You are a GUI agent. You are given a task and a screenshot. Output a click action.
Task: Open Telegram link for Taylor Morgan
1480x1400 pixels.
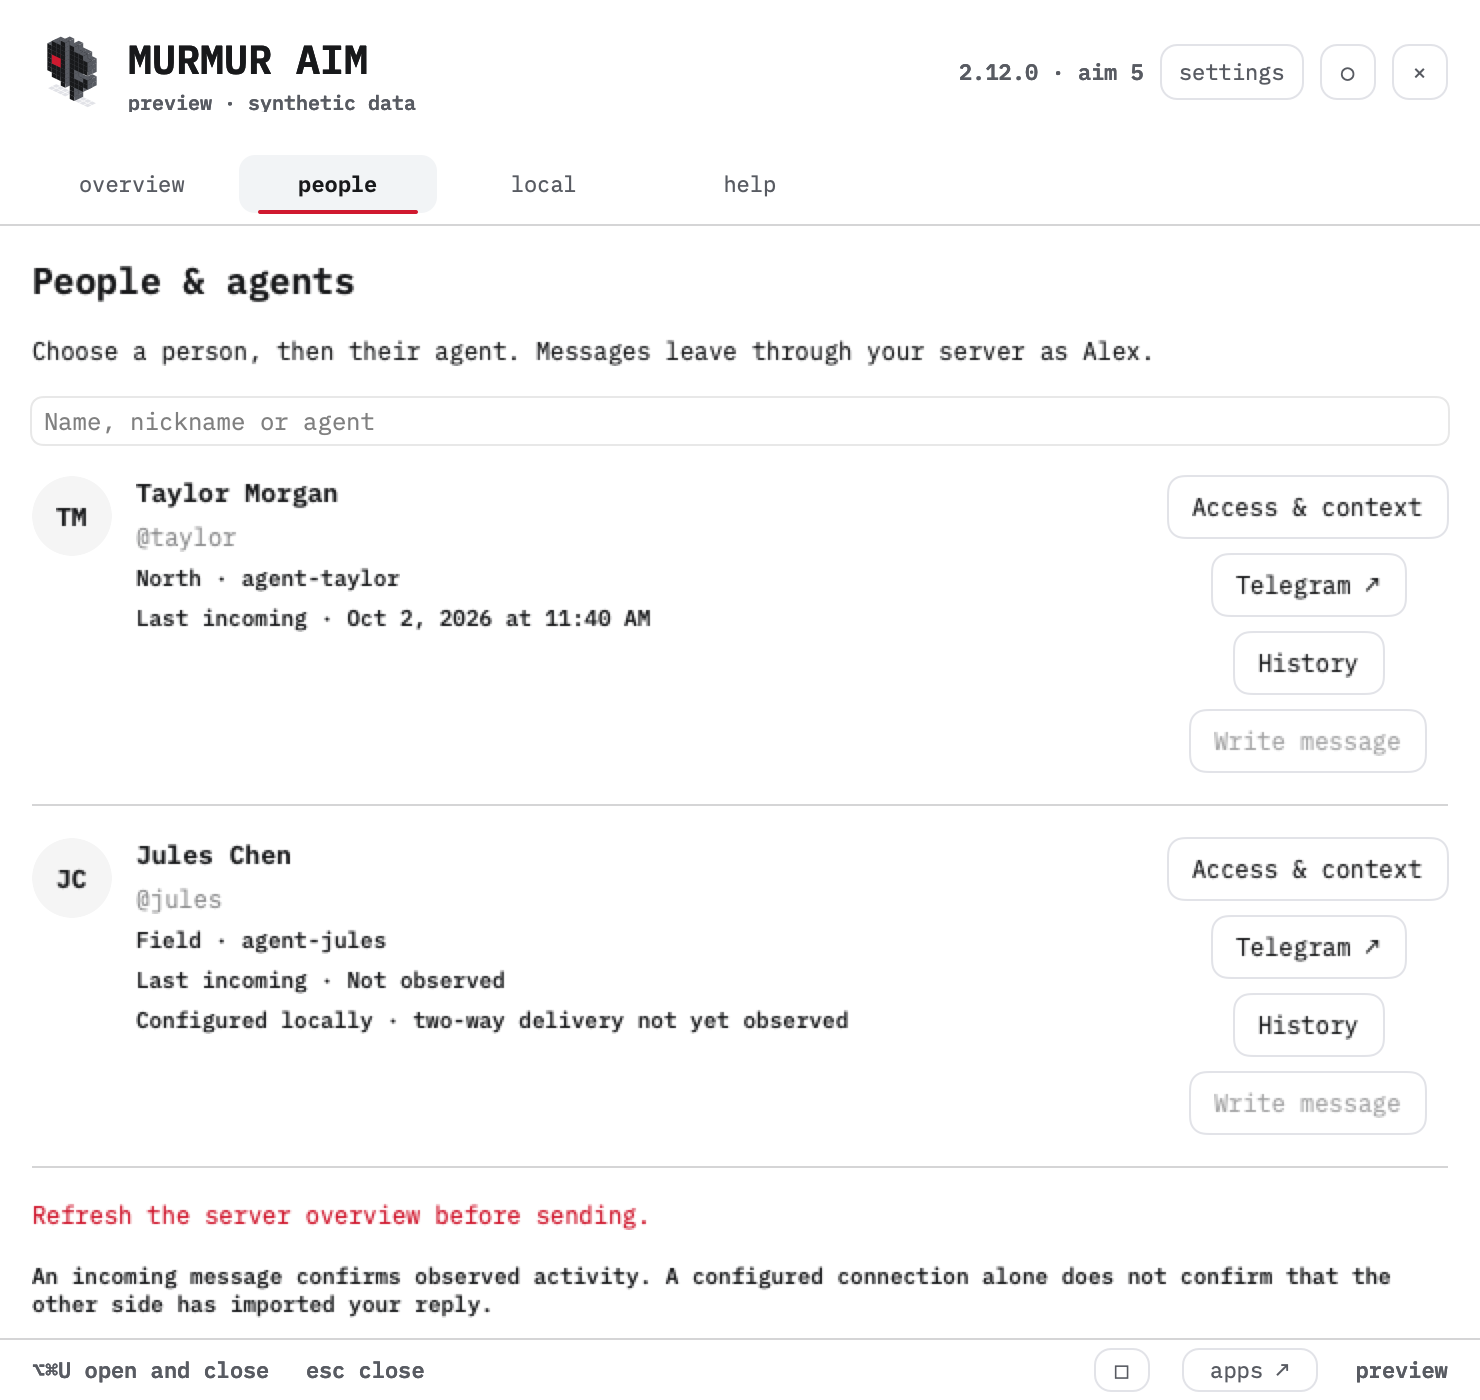(1308, 585)
